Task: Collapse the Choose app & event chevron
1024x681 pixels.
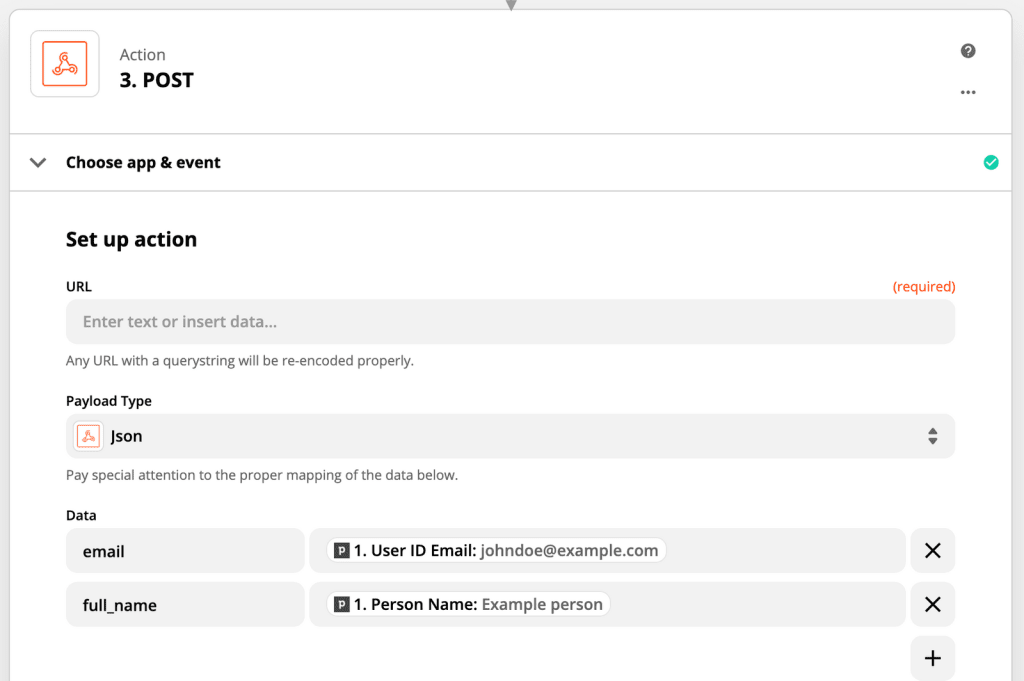Action: click(38, 163)
